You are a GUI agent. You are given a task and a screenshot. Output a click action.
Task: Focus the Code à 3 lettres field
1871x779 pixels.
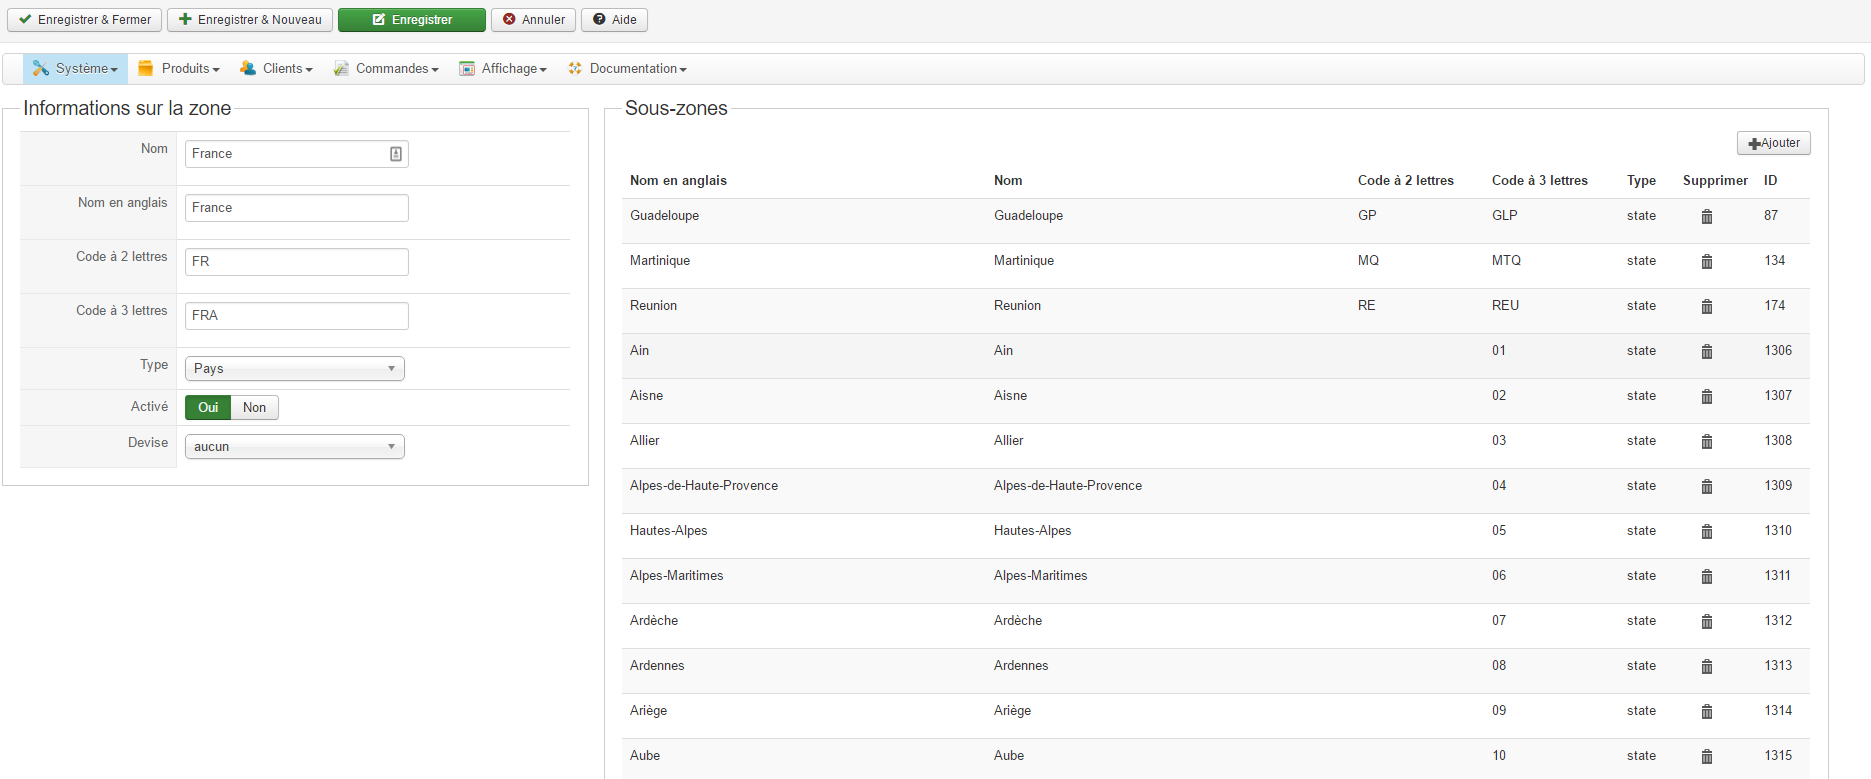[297, 316]
